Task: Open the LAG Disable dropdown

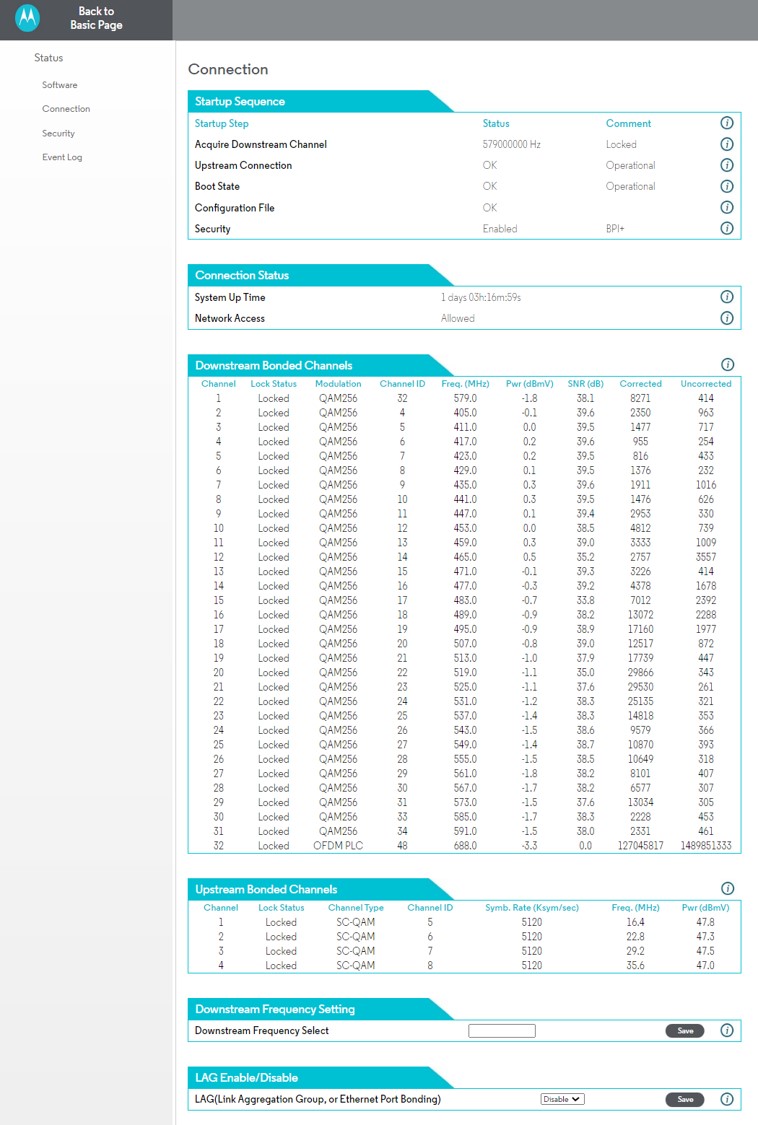Action: click(562, 1099)
